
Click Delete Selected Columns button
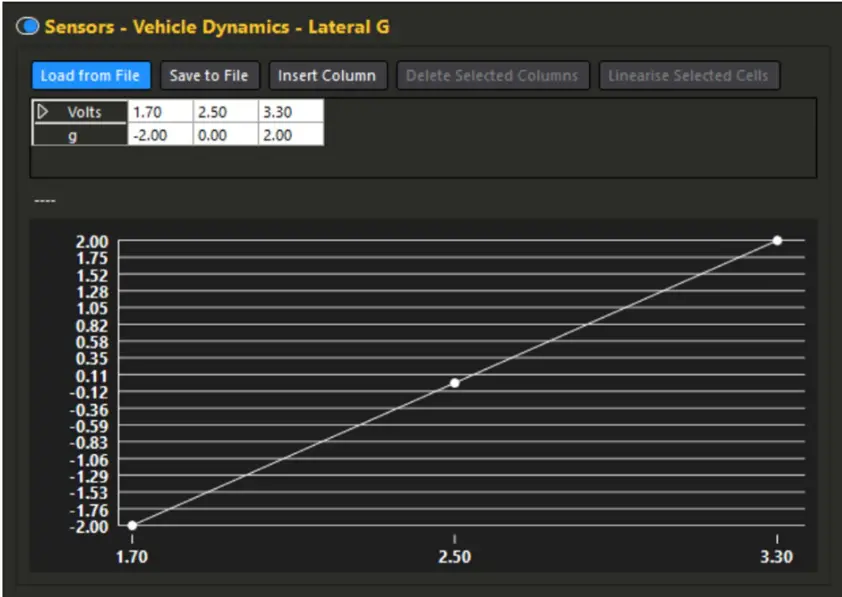click(x=492, y=76)
